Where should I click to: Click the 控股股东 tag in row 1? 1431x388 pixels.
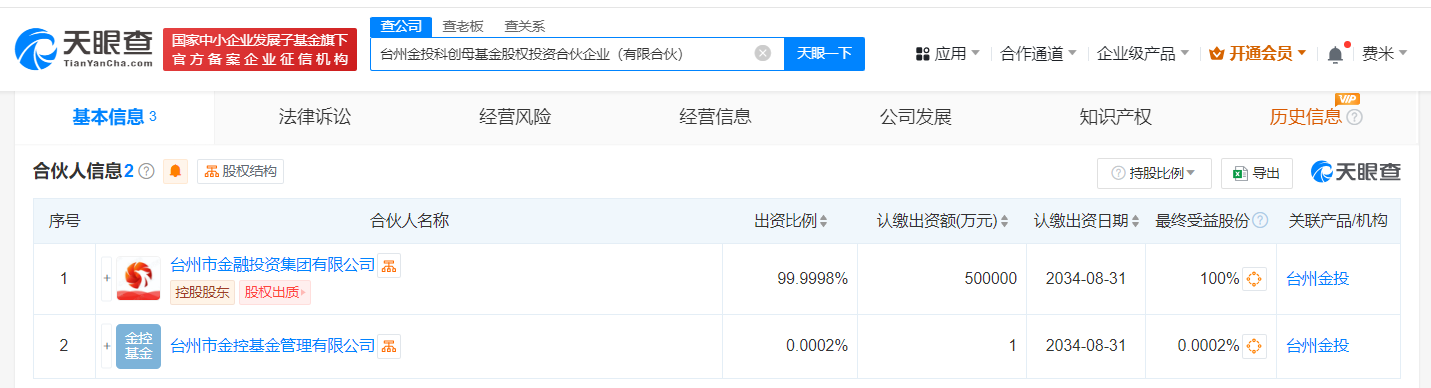pos(203,293)
